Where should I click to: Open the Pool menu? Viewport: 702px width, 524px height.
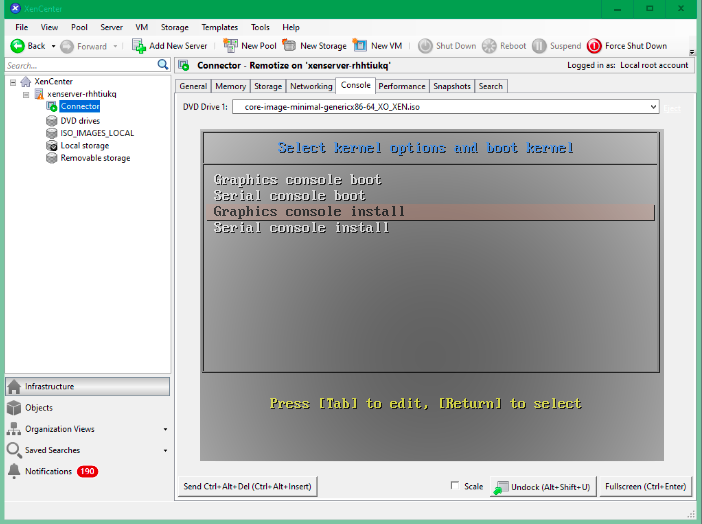[79, 27]
